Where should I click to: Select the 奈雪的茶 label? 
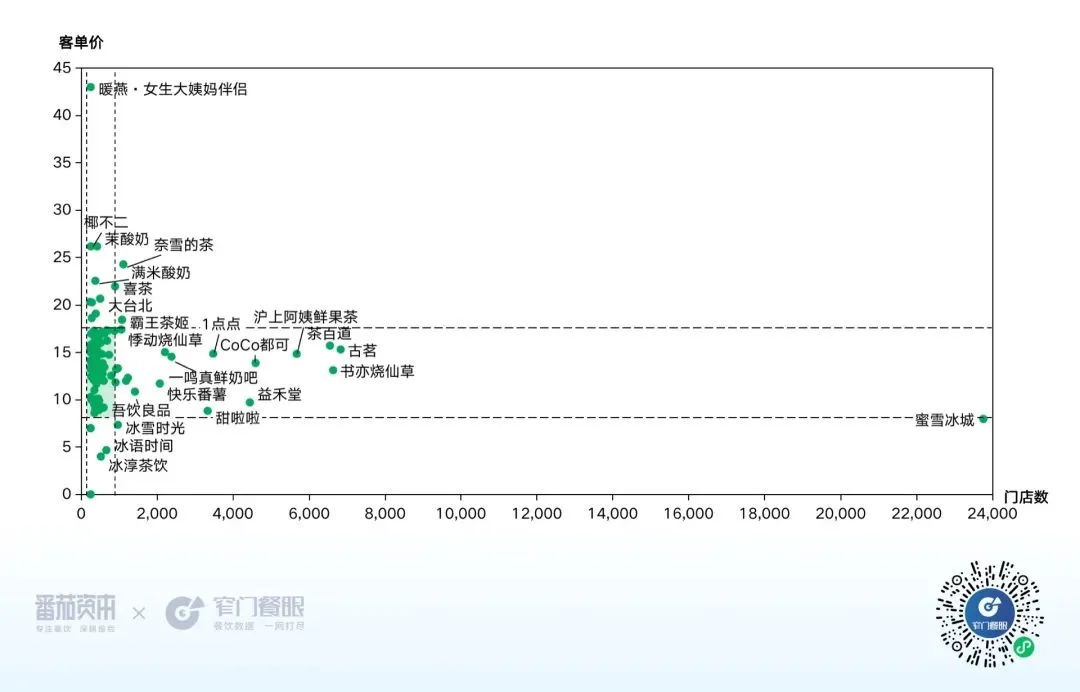pyautogui.click(x=183, y=244)
